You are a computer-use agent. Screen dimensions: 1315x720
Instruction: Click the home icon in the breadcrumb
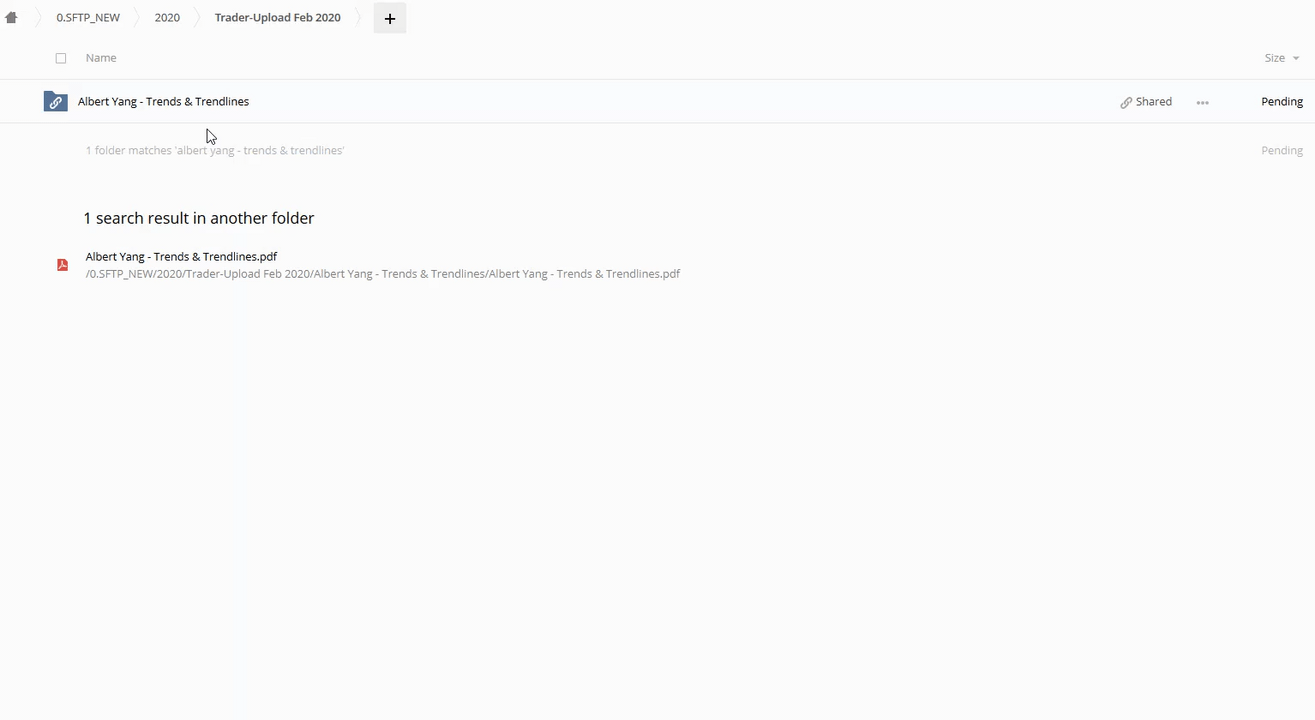(x=12, y=18)
